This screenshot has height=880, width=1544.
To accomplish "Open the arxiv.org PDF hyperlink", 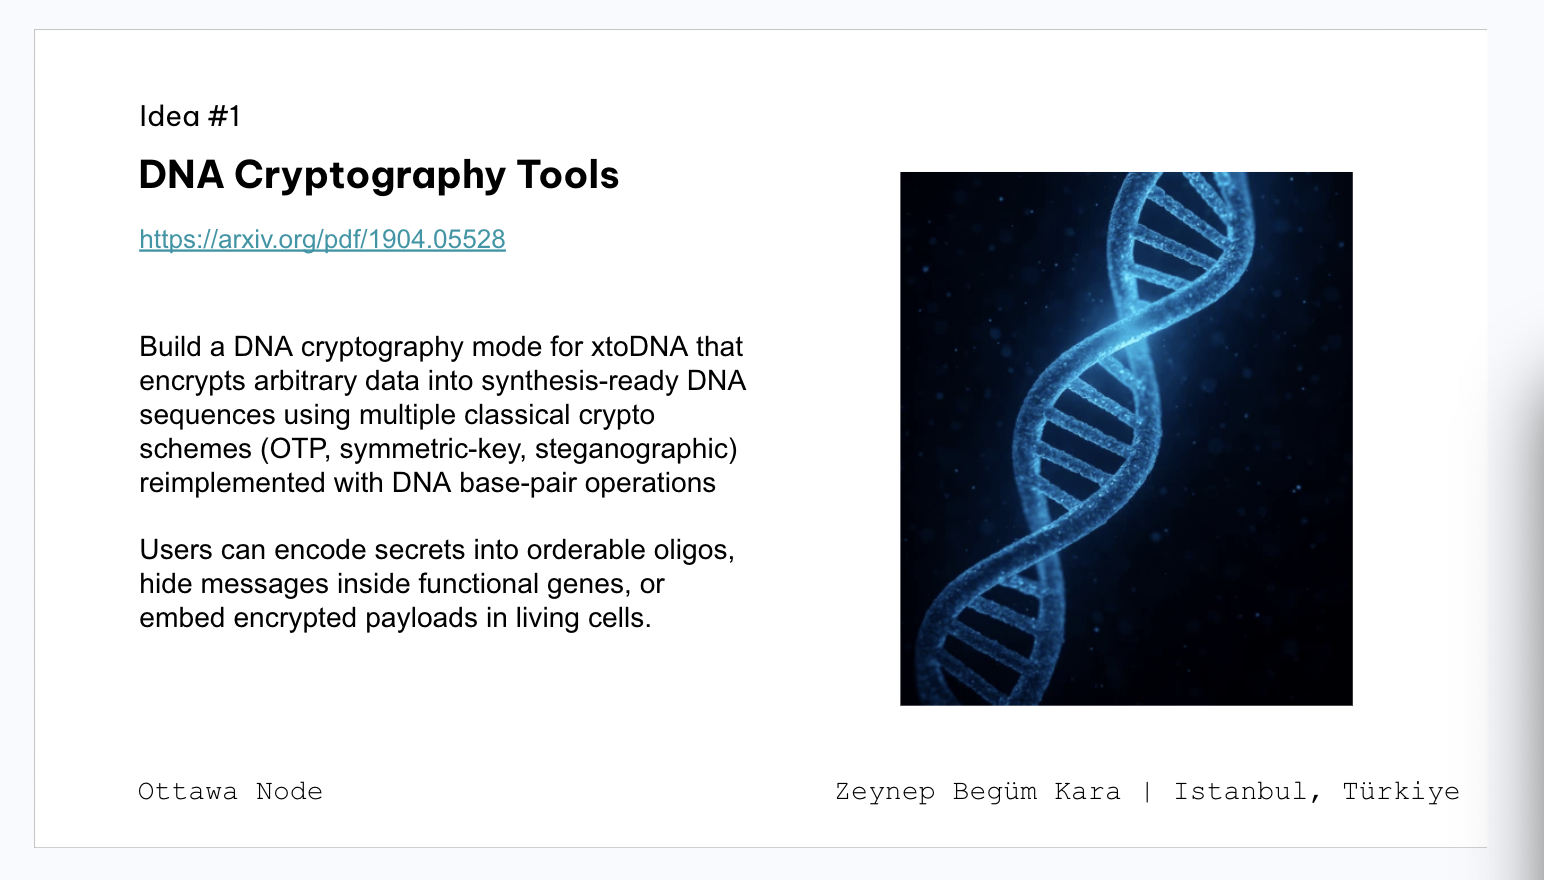I will (322, 240).
